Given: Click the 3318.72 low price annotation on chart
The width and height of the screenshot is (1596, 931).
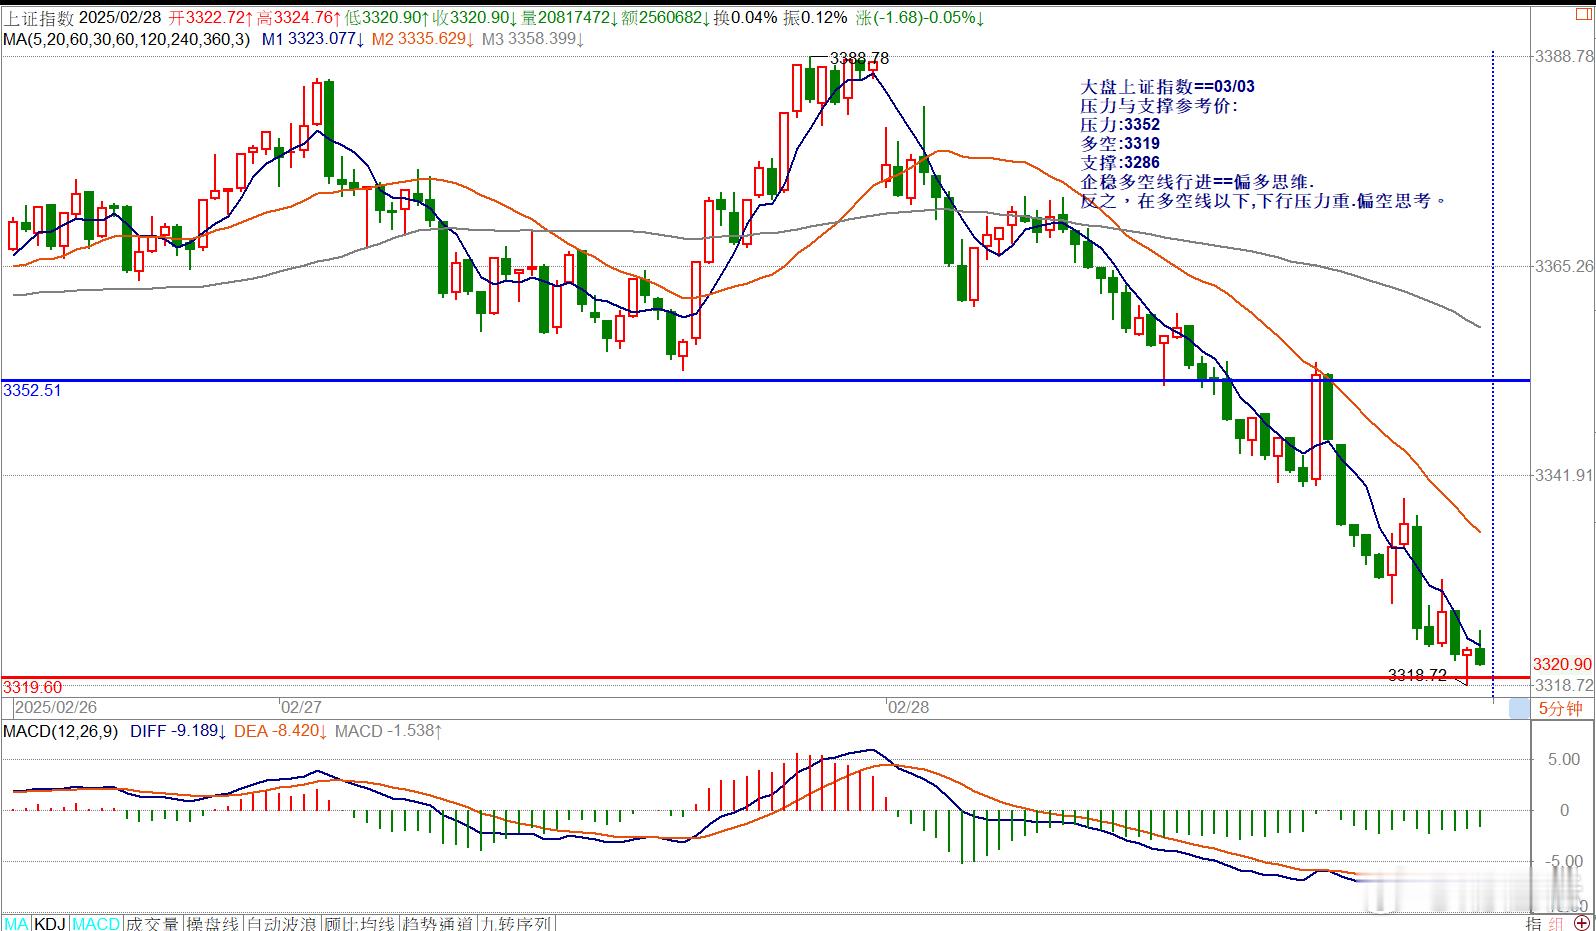Looking at the screenshot, I should [x=1417, y=675].
